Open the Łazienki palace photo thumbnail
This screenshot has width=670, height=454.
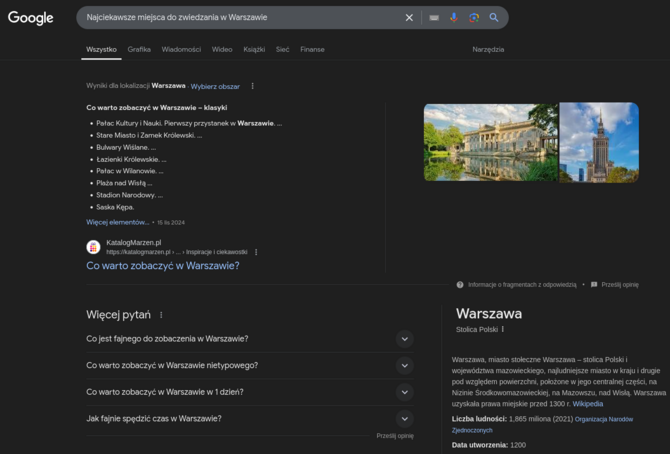[491, 142]
